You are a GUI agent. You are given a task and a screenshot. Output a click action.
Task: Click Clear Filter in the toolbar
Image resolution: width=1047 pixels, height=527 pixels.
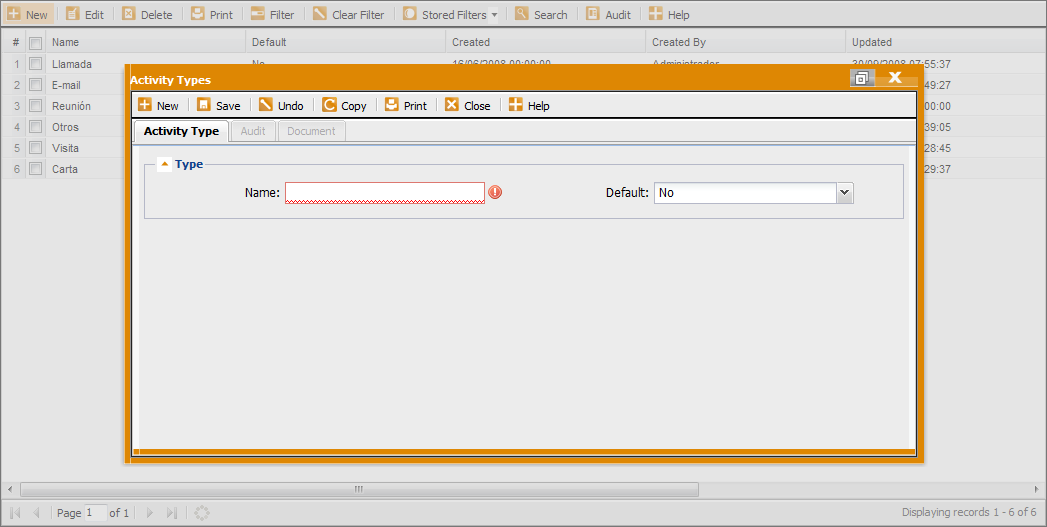349,14
